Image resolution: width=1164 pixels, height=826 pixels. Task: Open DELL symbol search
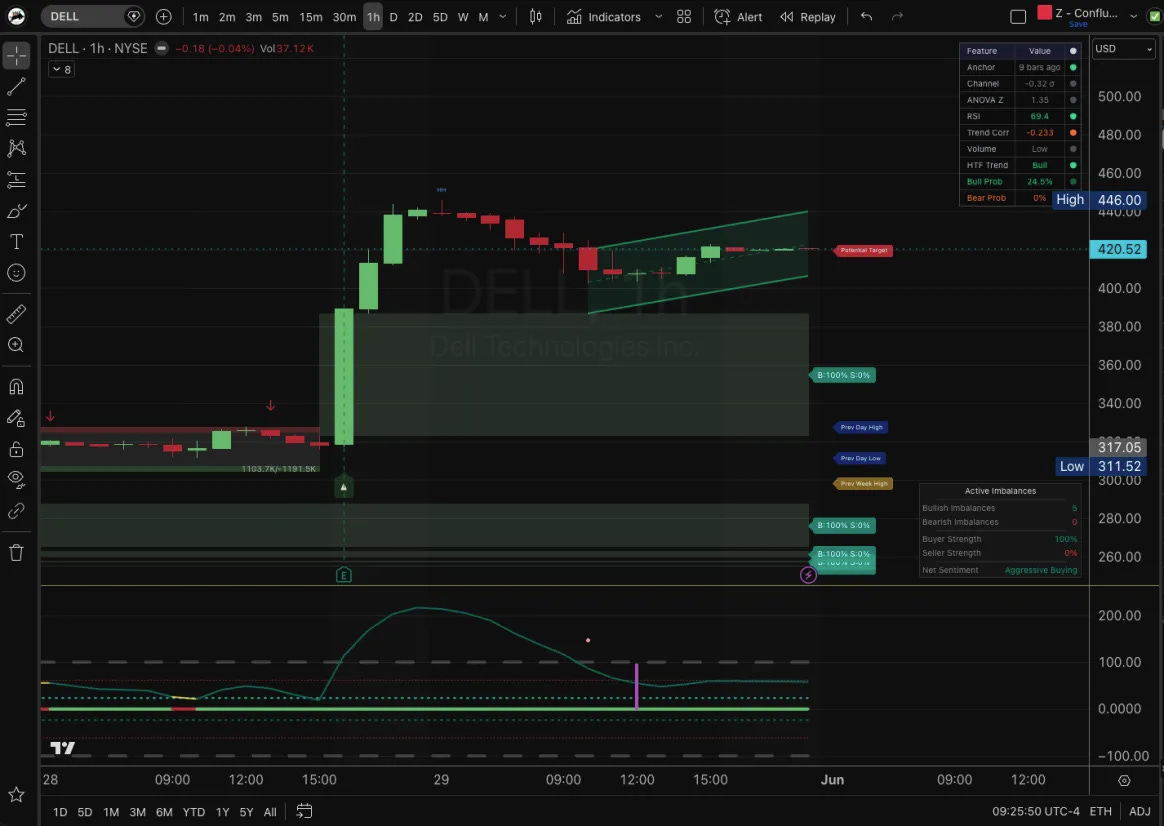[91, 16]
